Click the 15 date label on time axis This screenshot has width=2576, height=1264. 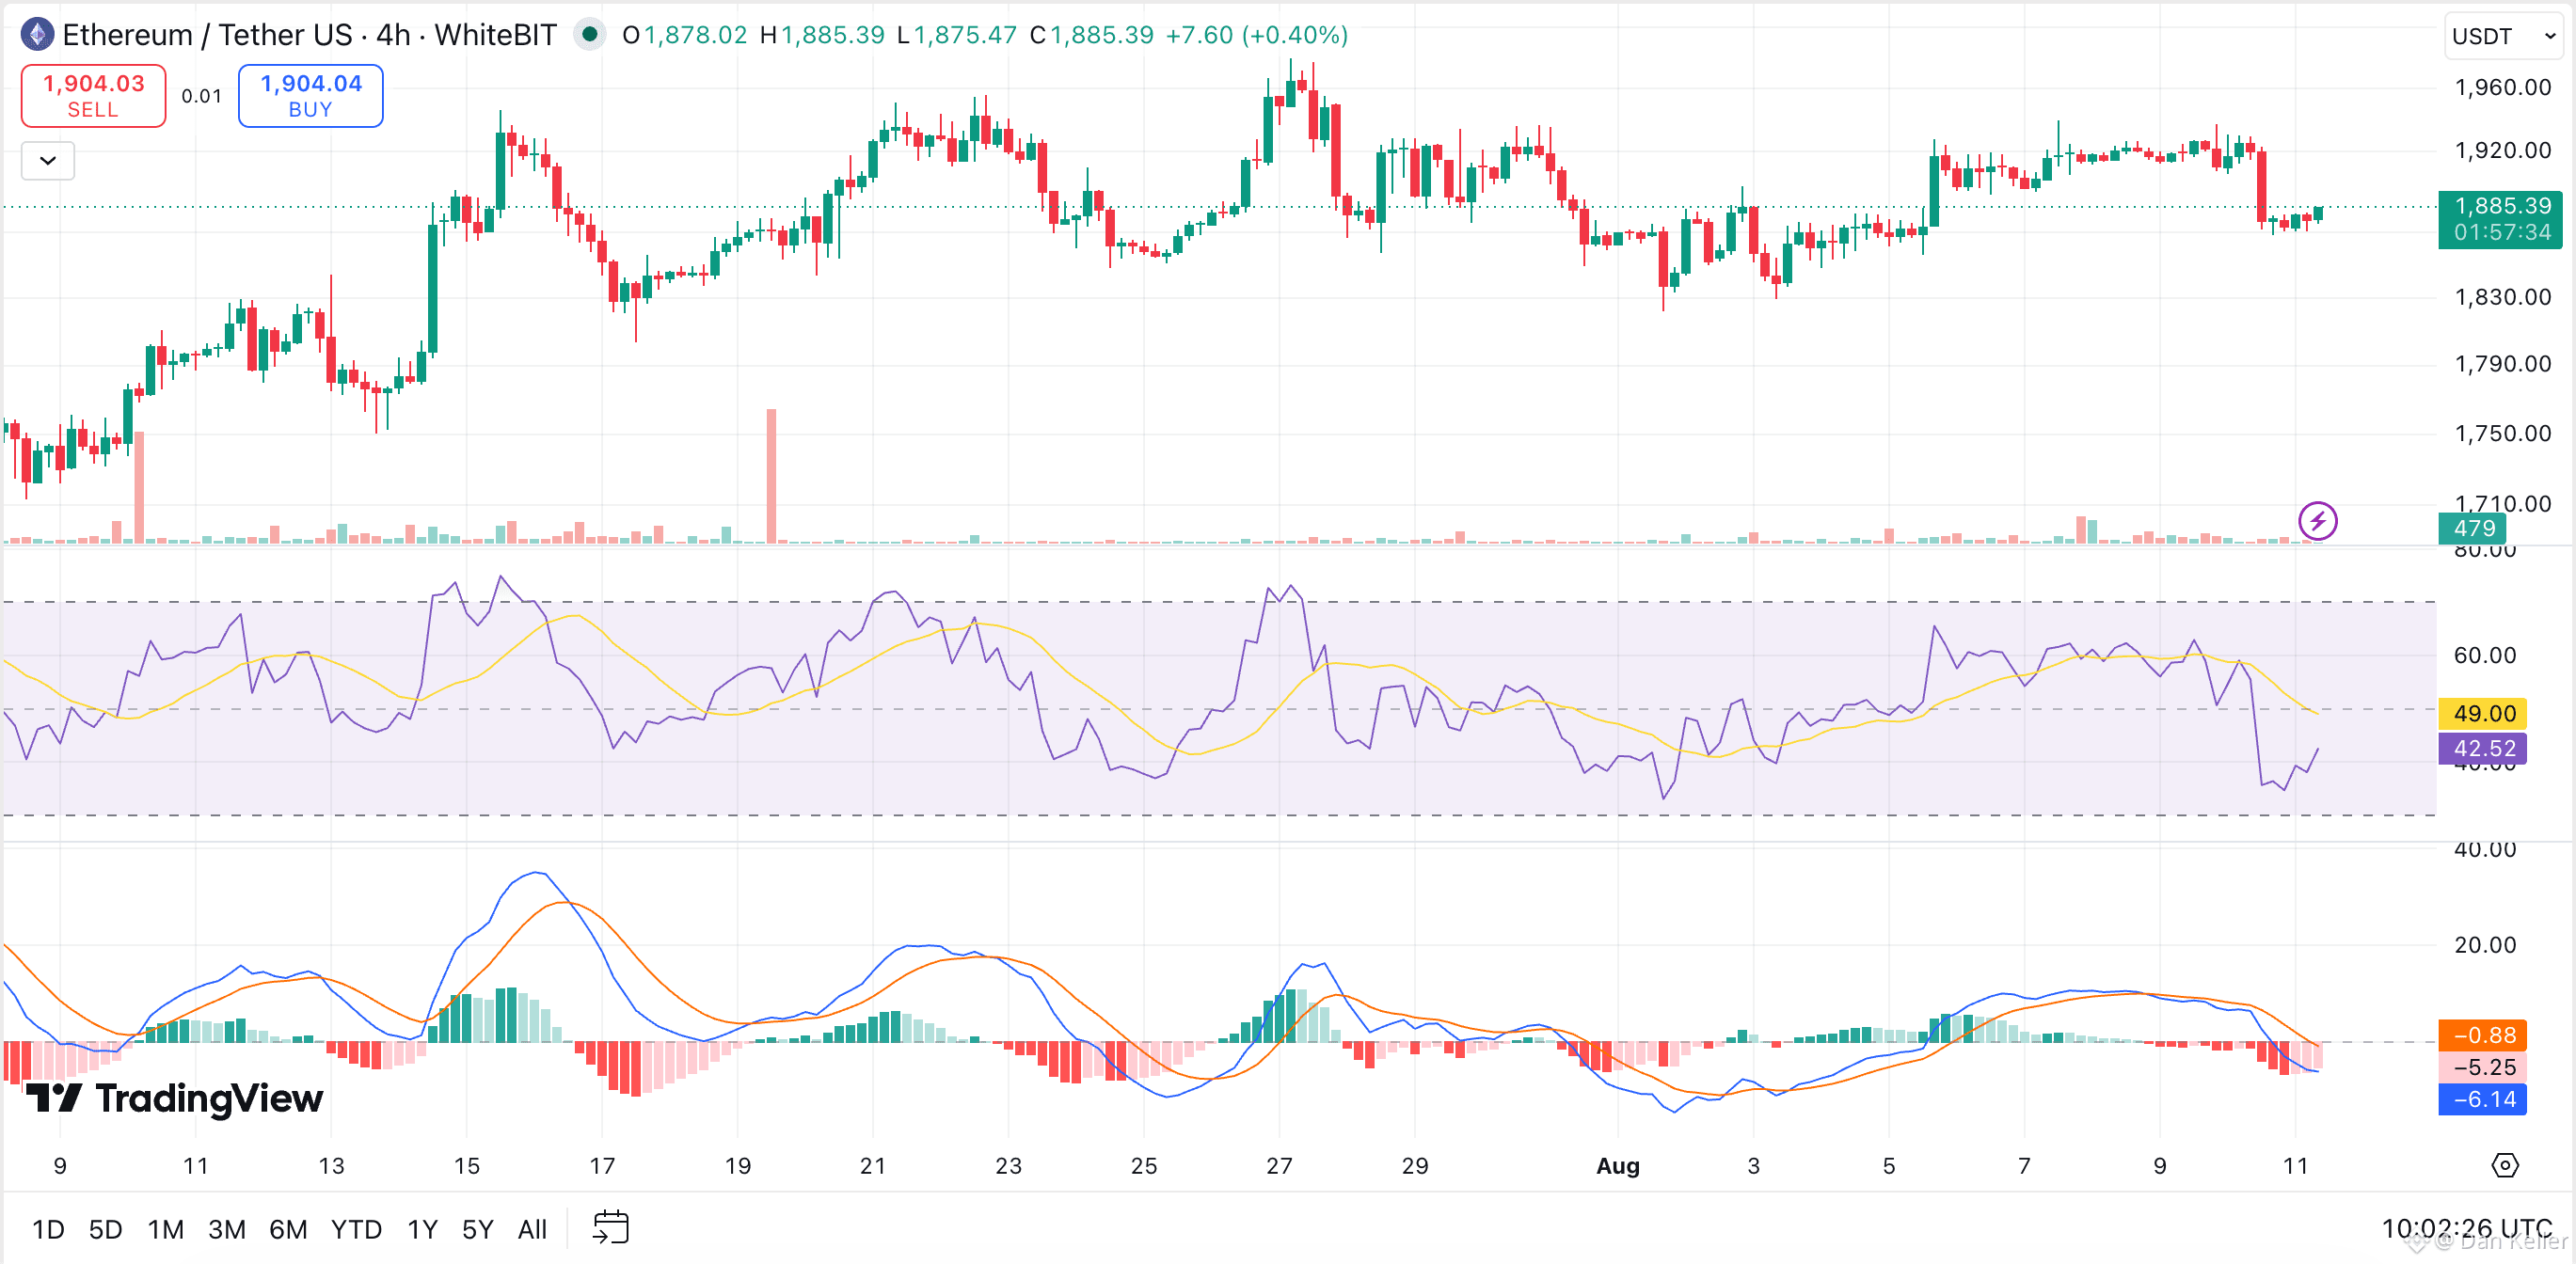[466, 1166]
